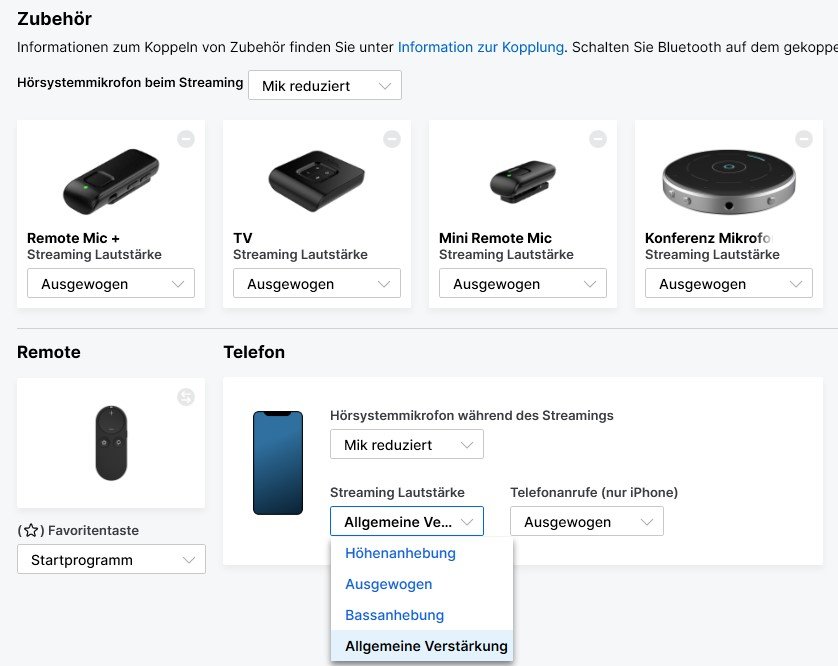Screen dimensions: 838x666
Task: Open Remote Mic + streaming volume dropdown
Action: (110, 284)
